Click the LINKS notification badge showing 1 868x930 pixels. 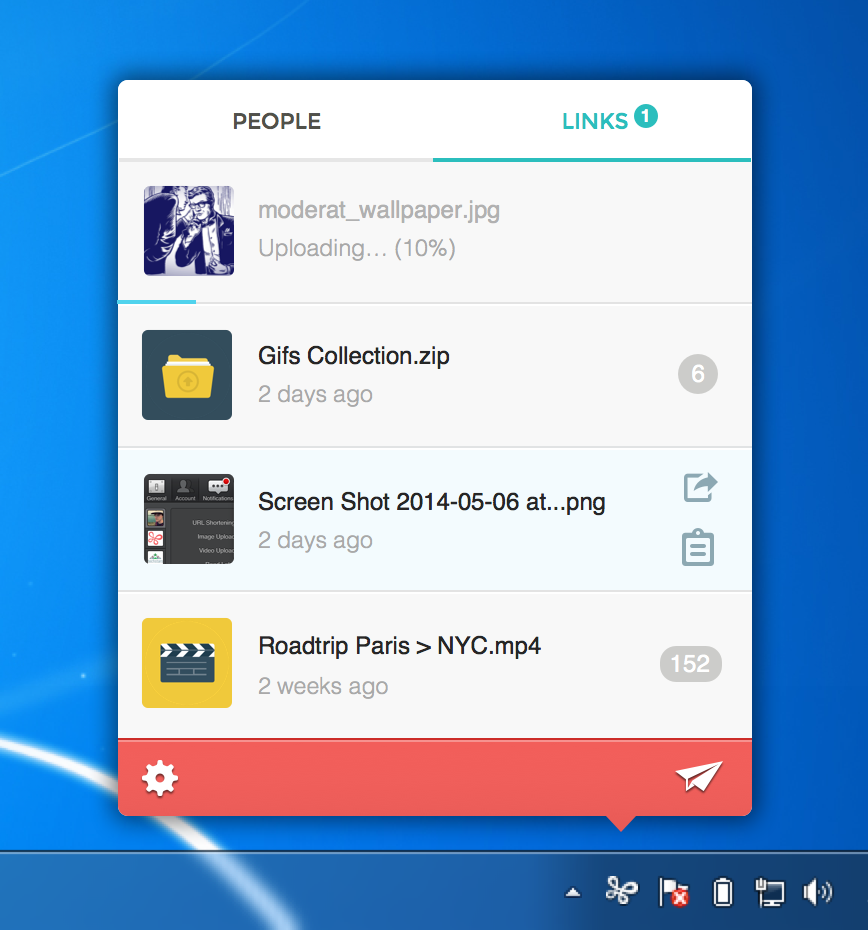[646, 116]
